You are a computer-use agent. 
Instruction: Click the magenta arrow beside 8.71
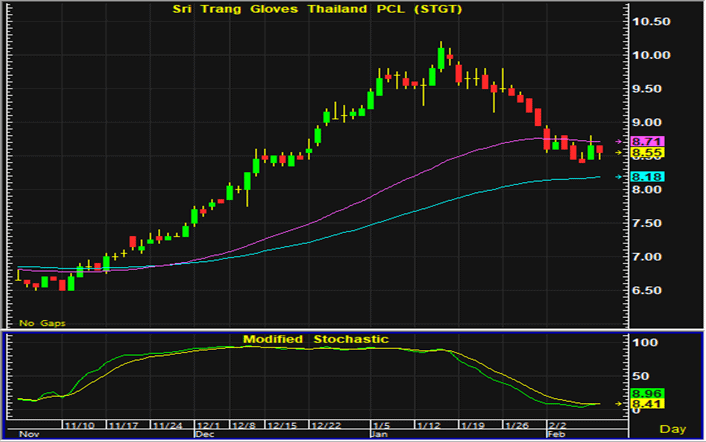[x=621, y=143]
